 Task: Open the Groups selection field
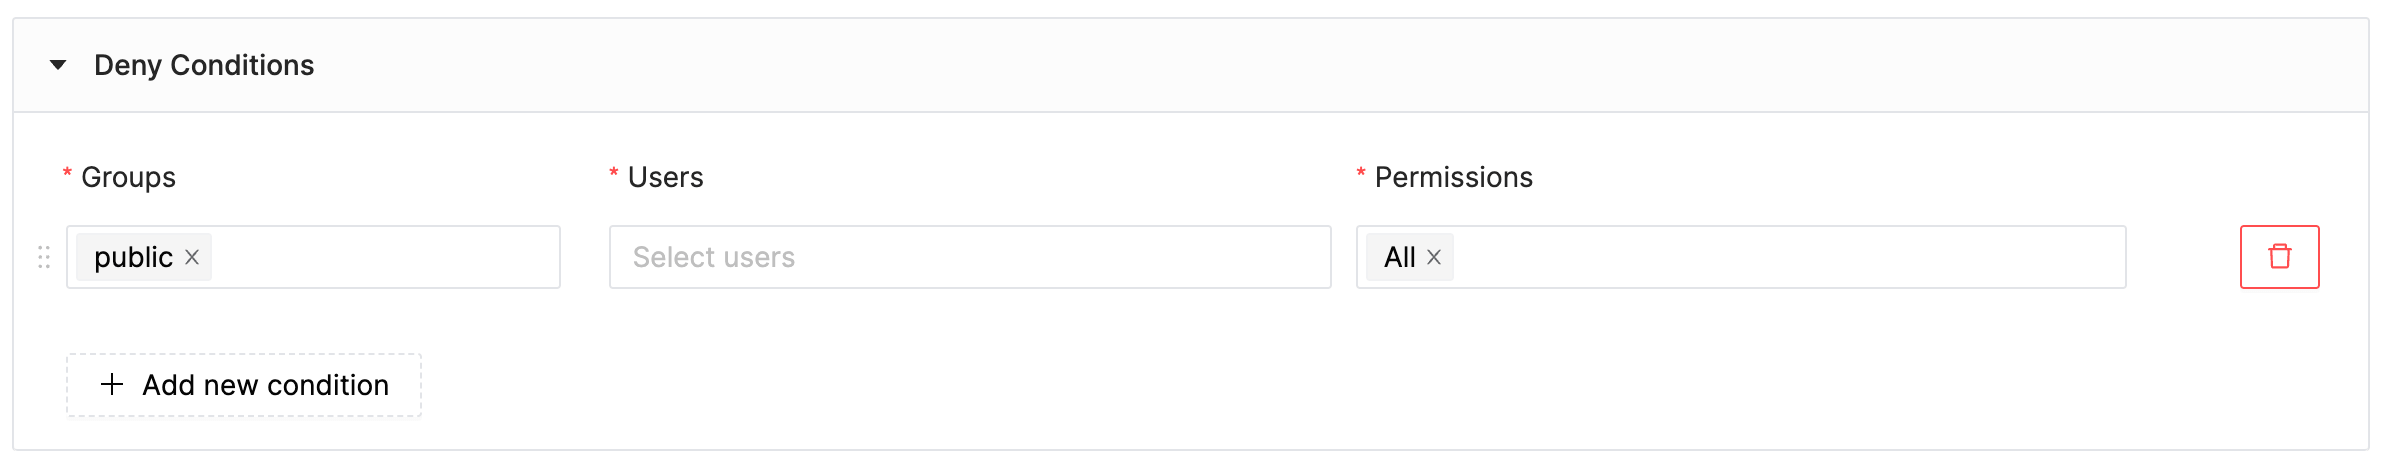(x=313, y=257)
